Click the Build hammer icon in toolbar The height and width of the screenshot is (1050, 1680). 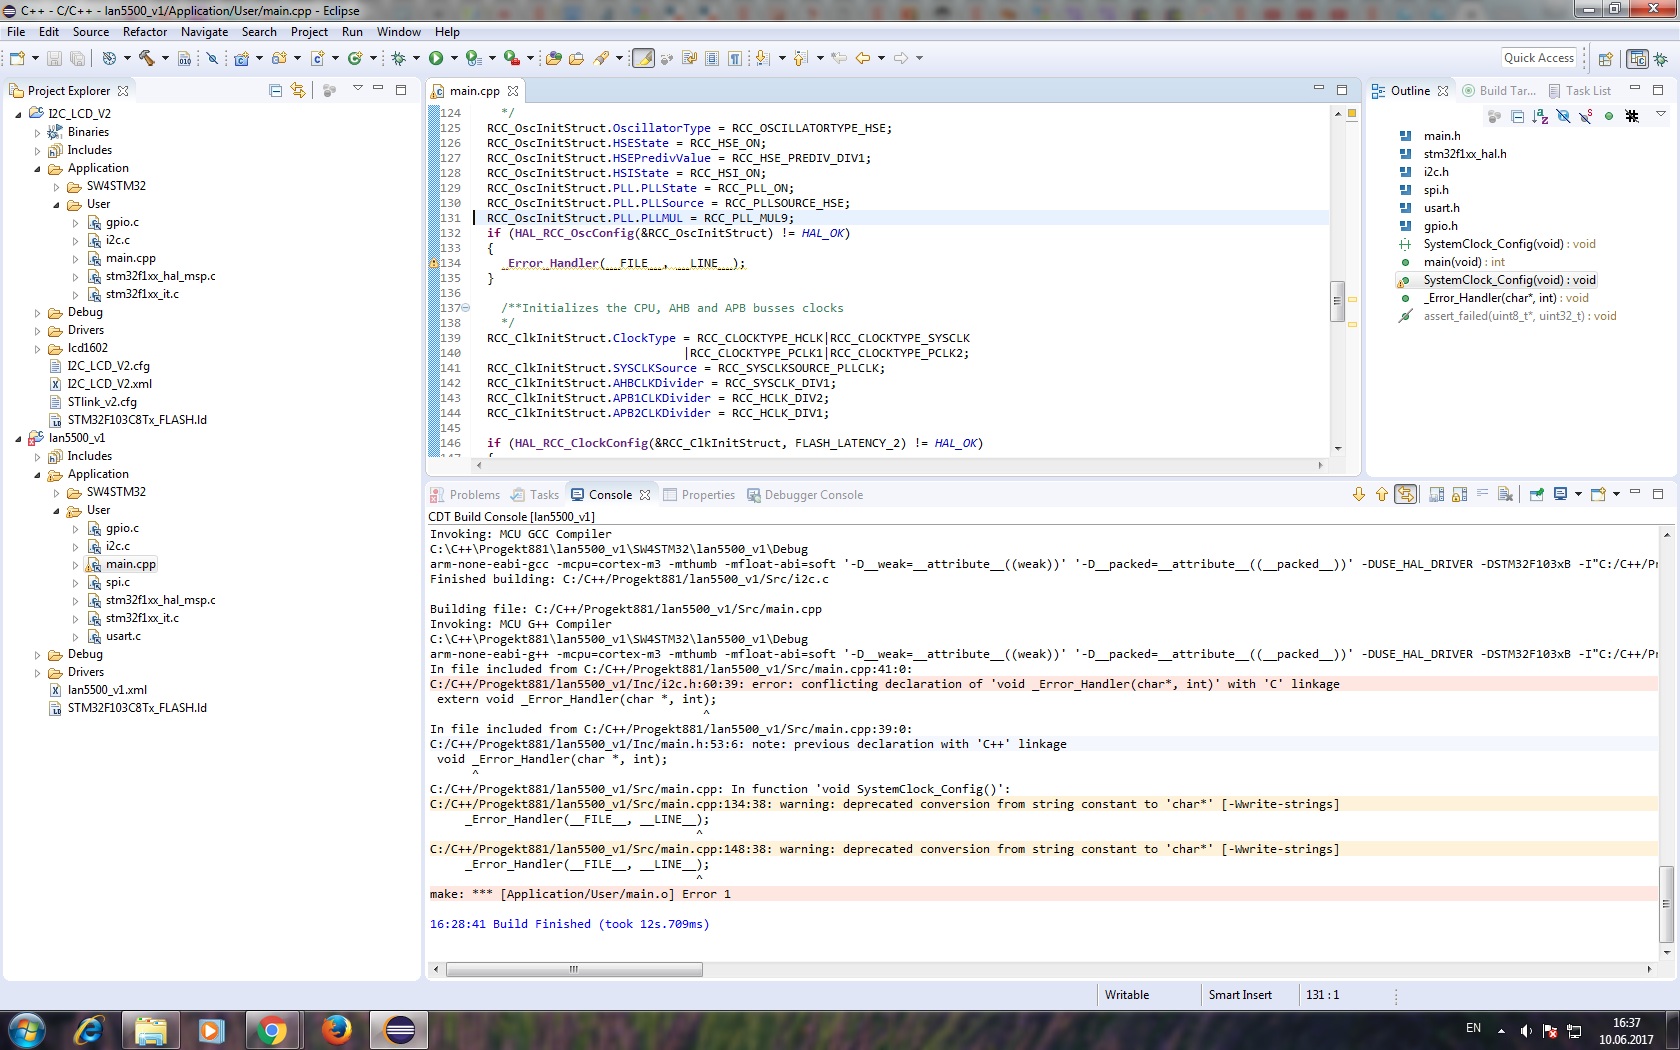[147, 58]
